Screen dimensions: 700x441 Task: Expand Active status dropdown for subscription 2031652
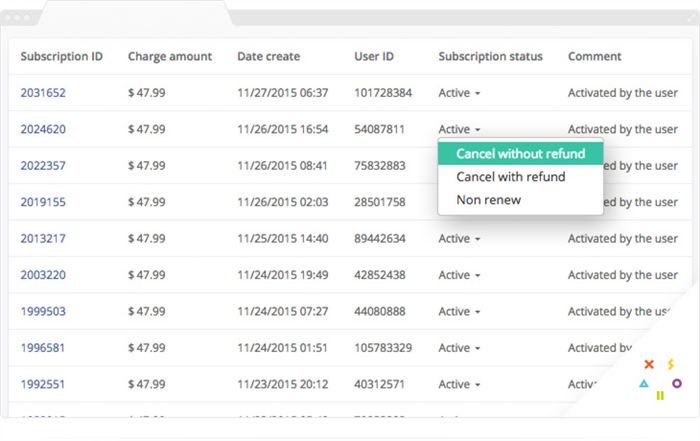[x=459, y=93]
